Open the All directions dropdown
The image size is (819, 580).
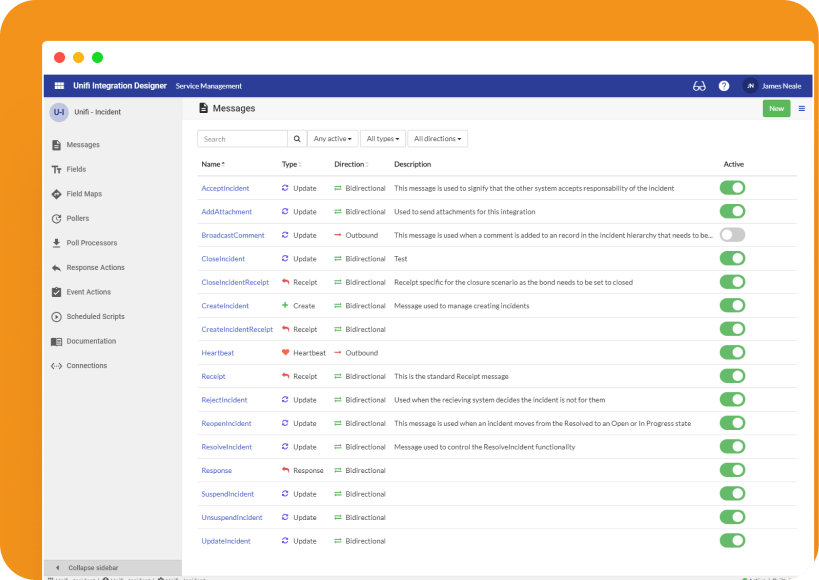pyautogui.click(x=437, y=139)
